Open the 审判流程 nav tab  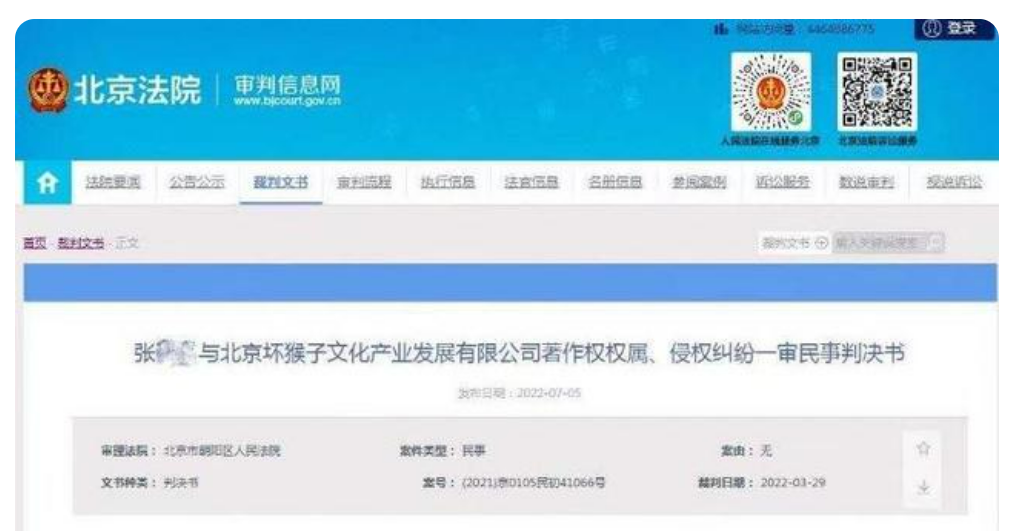pos(364,182)
